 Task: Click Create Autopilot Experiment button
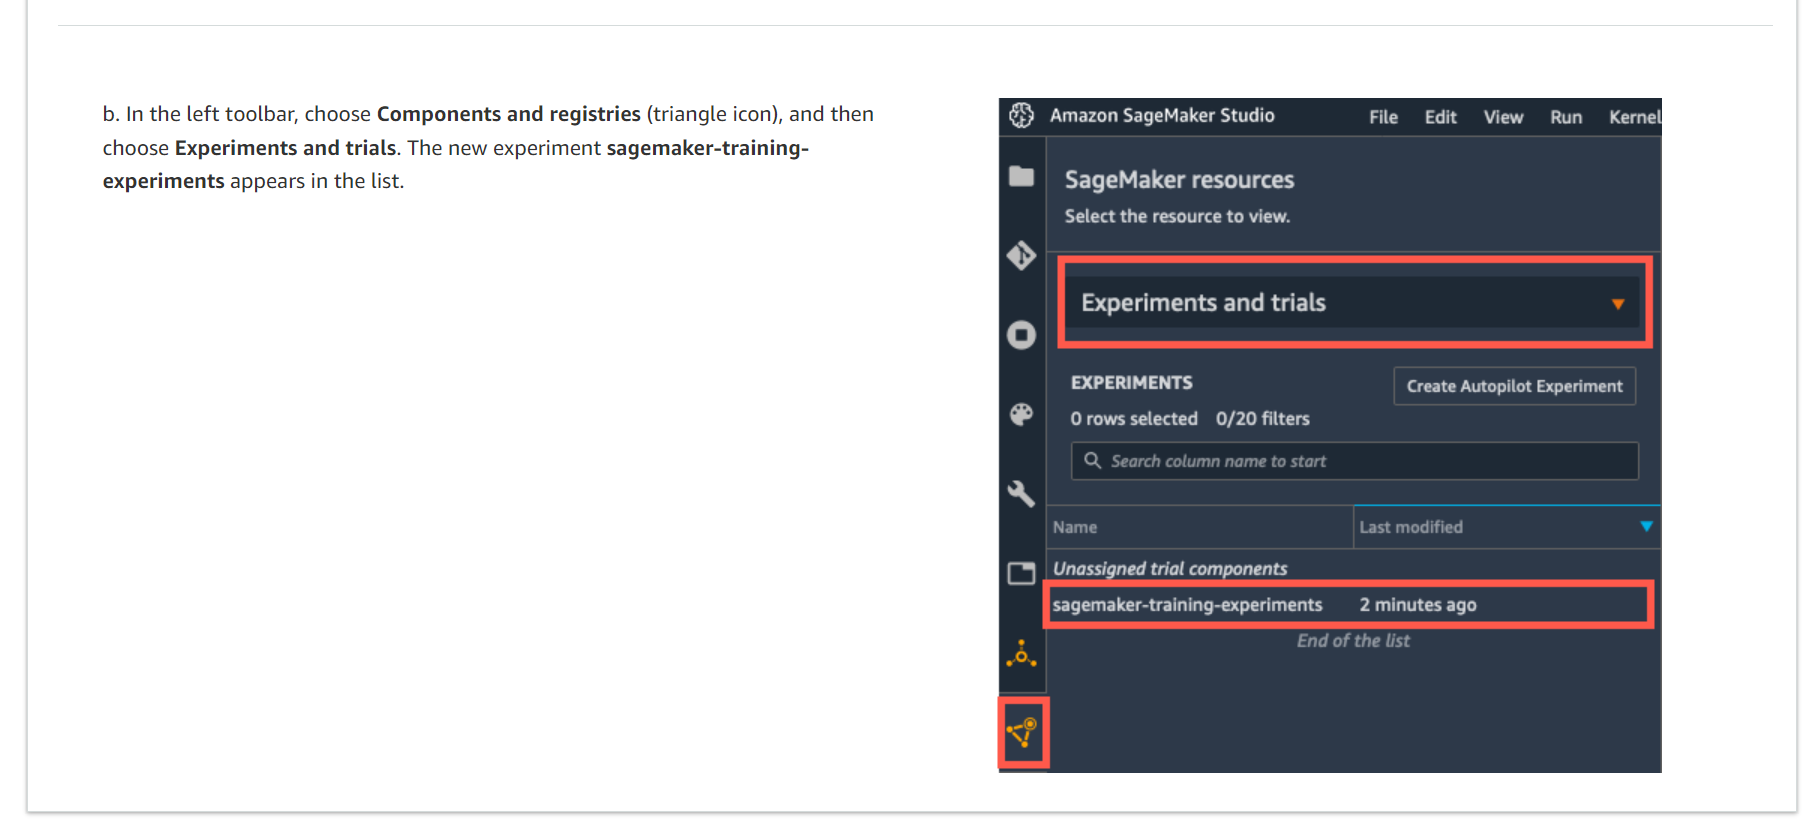[1514, 386]
